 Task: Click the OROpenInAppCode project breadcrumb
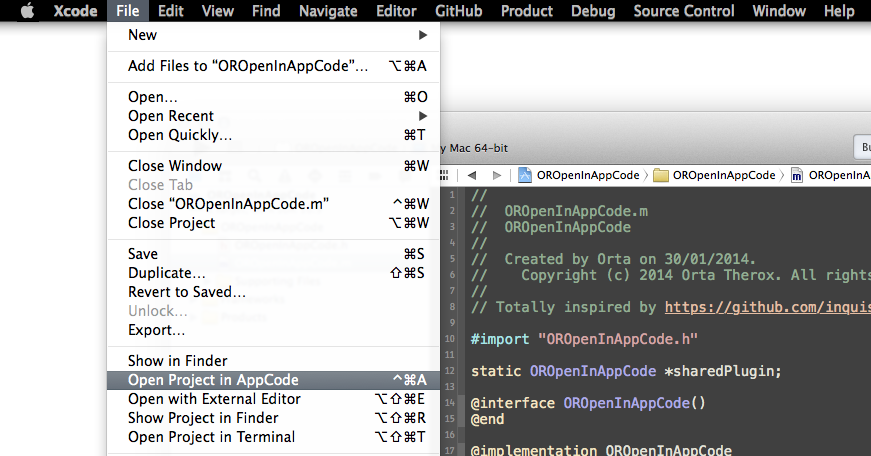coord(579,176)
